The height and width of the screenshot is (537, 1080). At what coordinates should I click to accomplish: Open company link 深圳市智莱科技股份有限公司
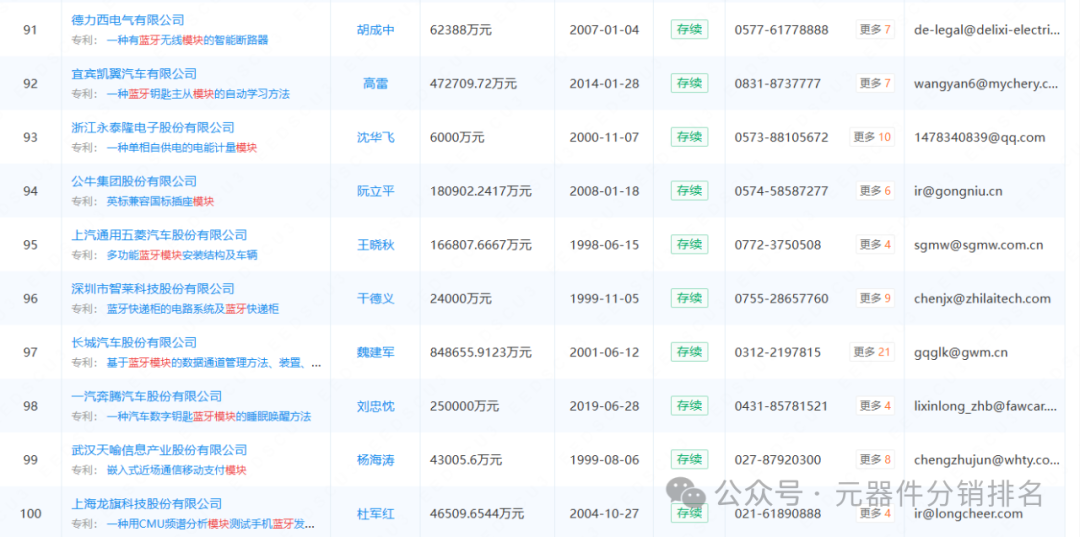tap(153, 289)
